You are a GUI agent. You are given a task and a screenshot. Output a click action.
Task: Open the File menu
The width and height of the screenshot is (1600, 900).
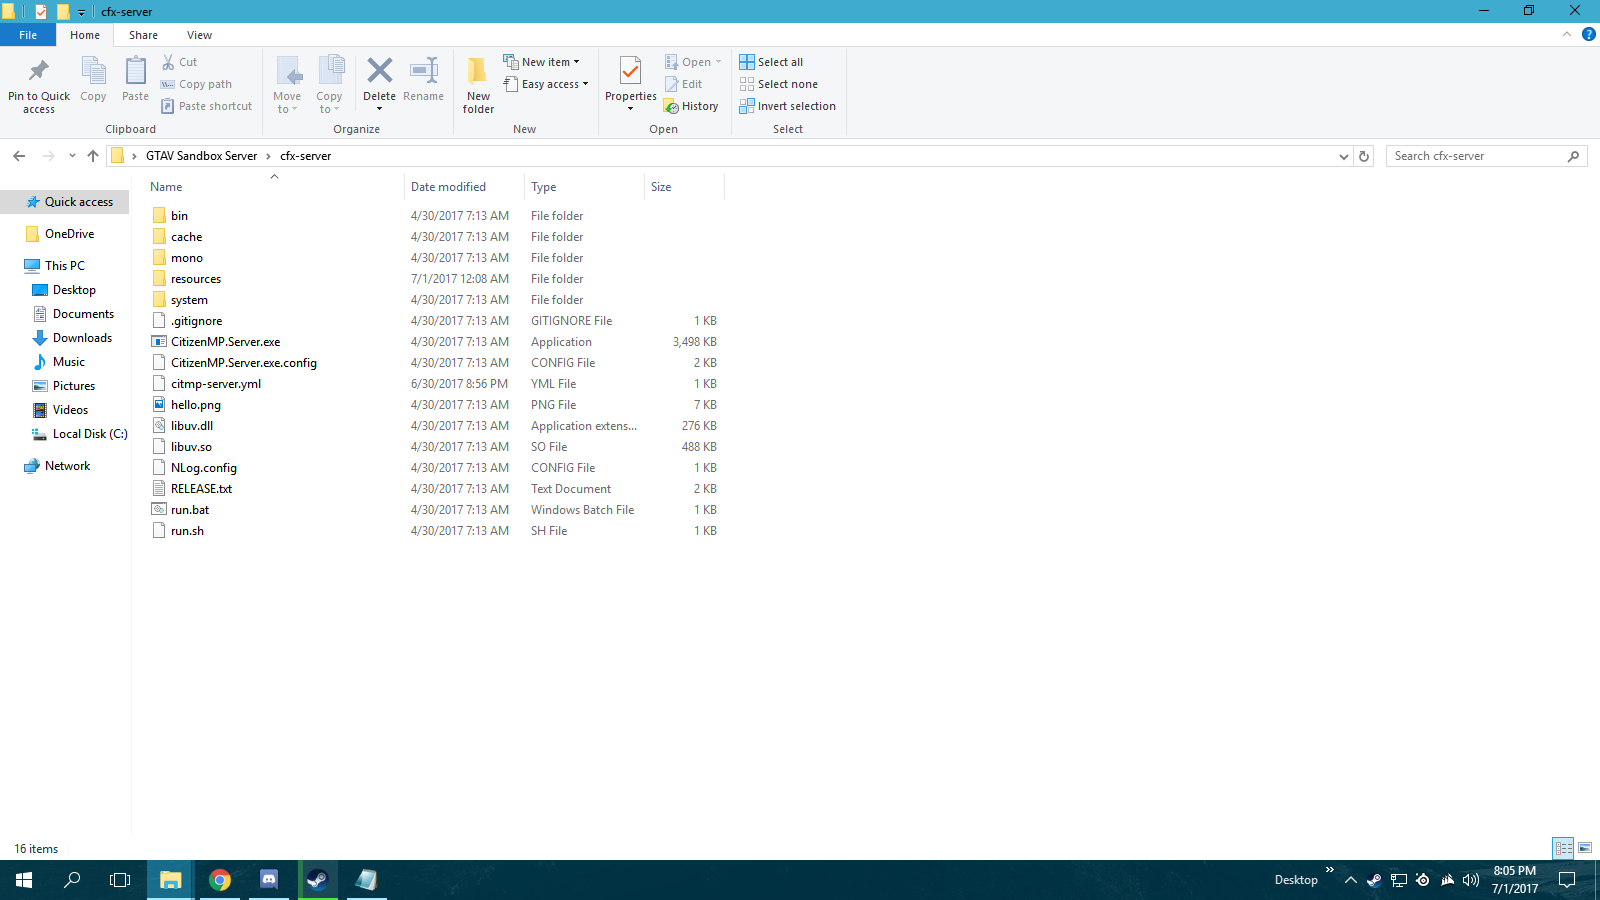[28, 35]
